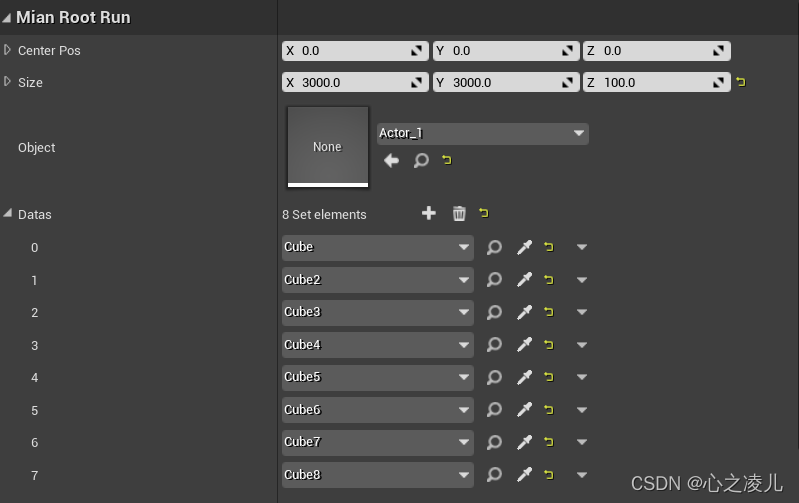Open the Actor_1 object dropdown
The image size is (799, 503).
tap(483, 134)
